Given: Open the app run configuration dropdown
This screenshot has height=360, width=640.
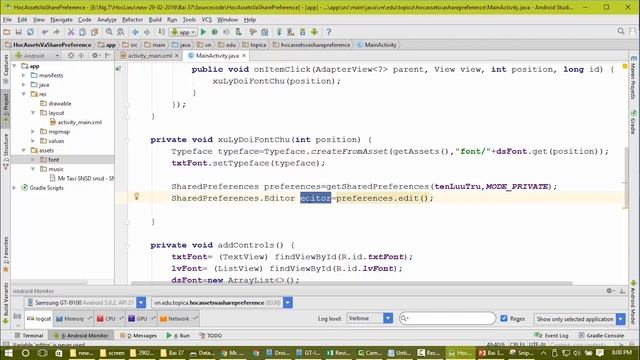Looking at the screenshot, I should pos(183,32).
